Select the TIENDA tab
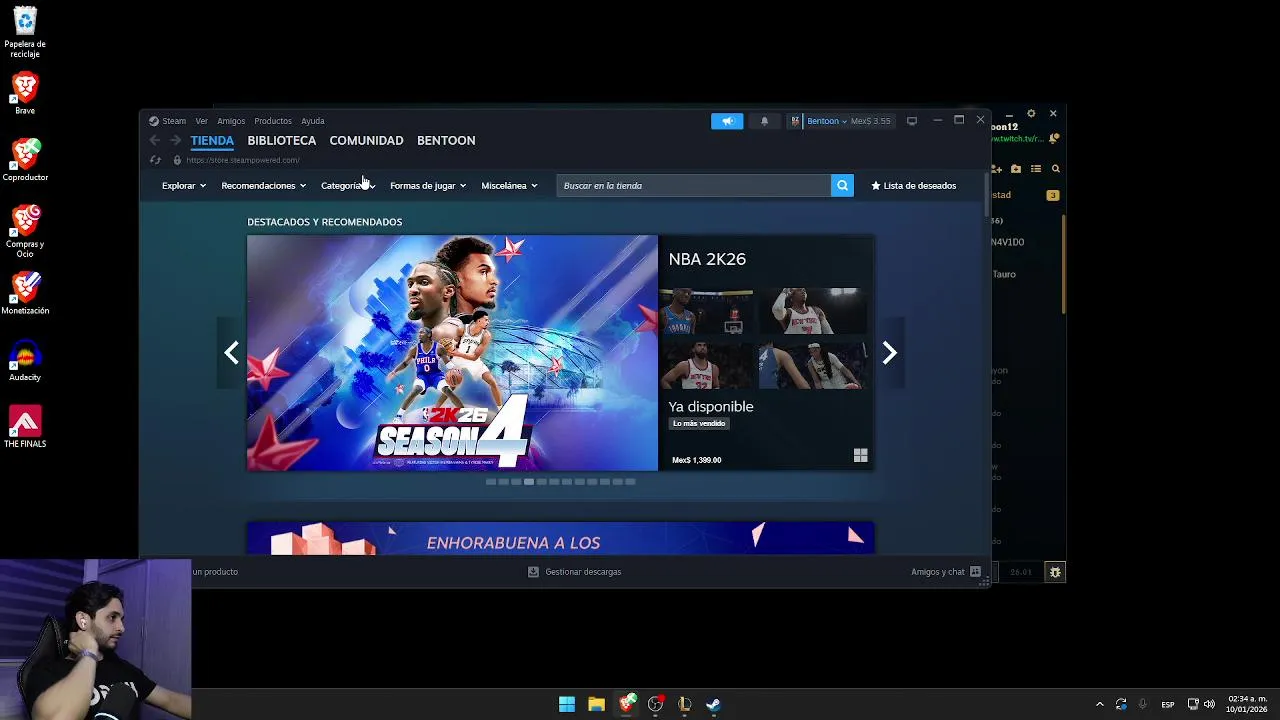 pyautogui.click(x=212, y=141)
